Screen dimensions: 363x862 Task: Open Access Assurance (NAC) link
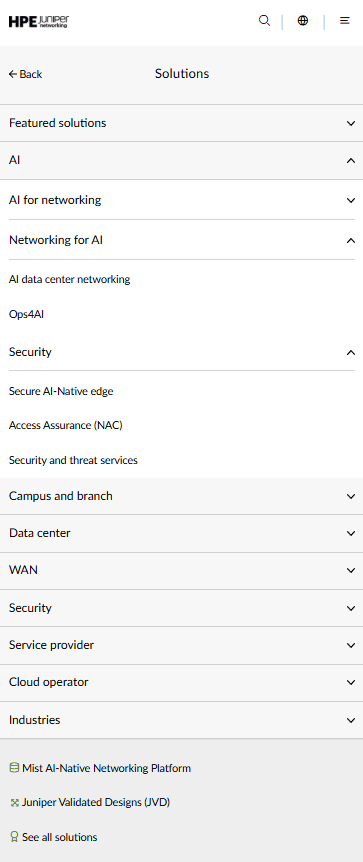click(x=65, y=426)
